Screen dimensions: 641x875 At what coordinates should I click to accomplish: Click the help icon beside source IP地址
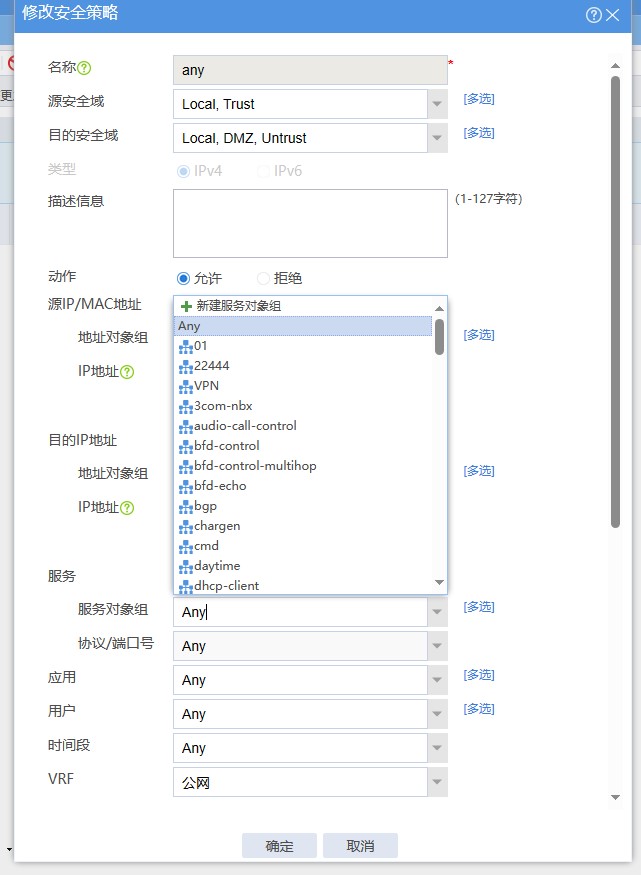(127, 372)
